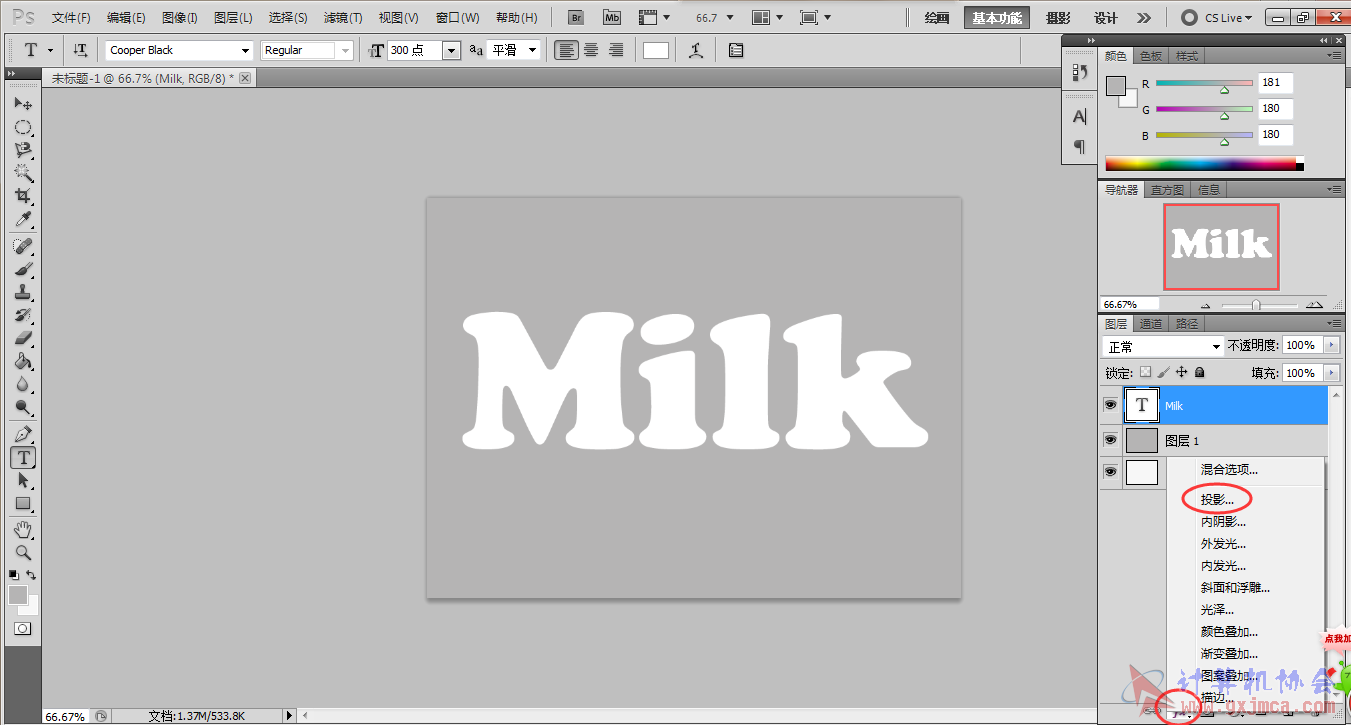Select the Hand tool
Image resolution: width=1351 pixels, height=725 pixels.
click(x=23, y=529)
